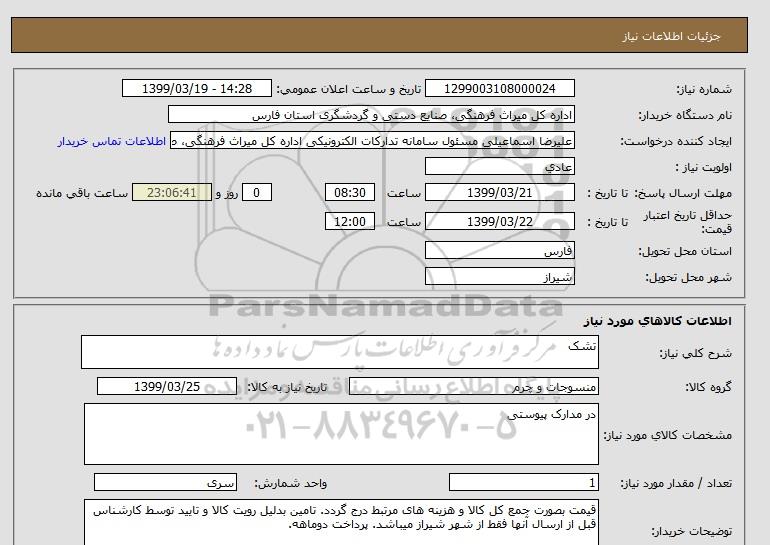This screenshot has width=770, height=545.
Task: Click the buyer notes text area
Action: (341, 522)
